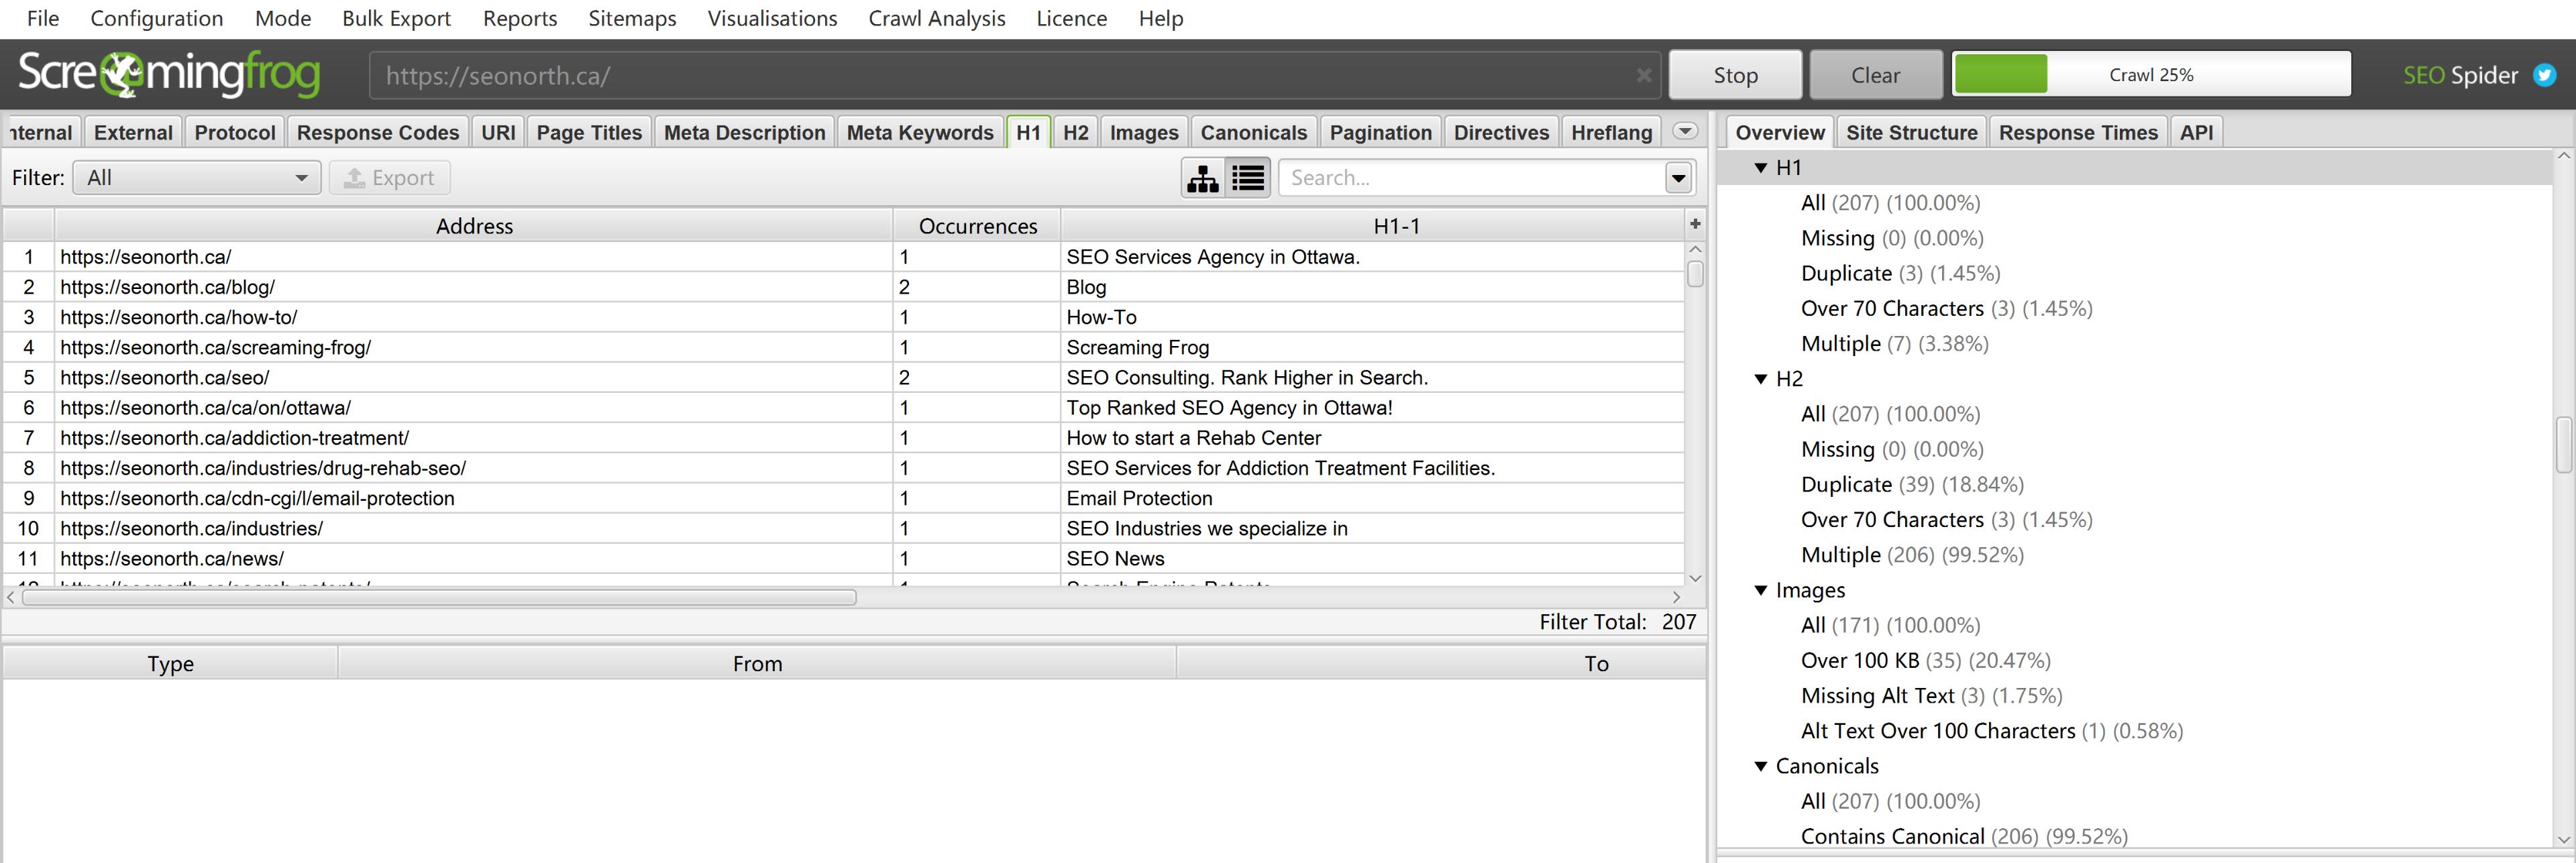Open the Licence menu
Viewport: 2576px width, 863px height.
pos(1071,18)
